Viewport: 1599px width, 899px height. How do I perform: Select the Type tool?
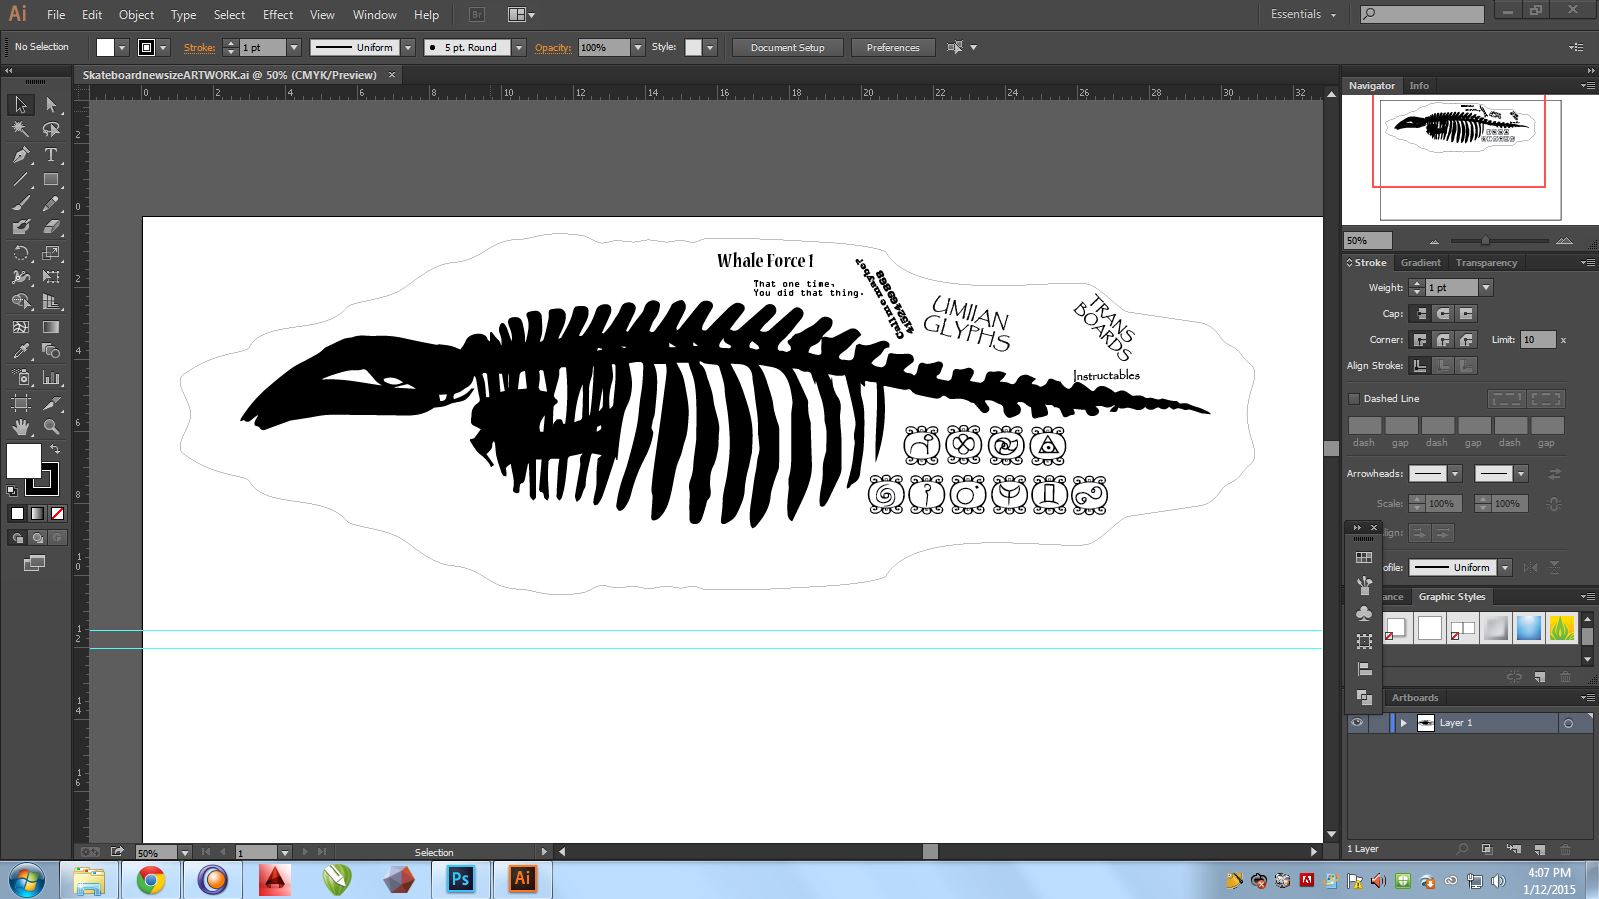[51, 155]
